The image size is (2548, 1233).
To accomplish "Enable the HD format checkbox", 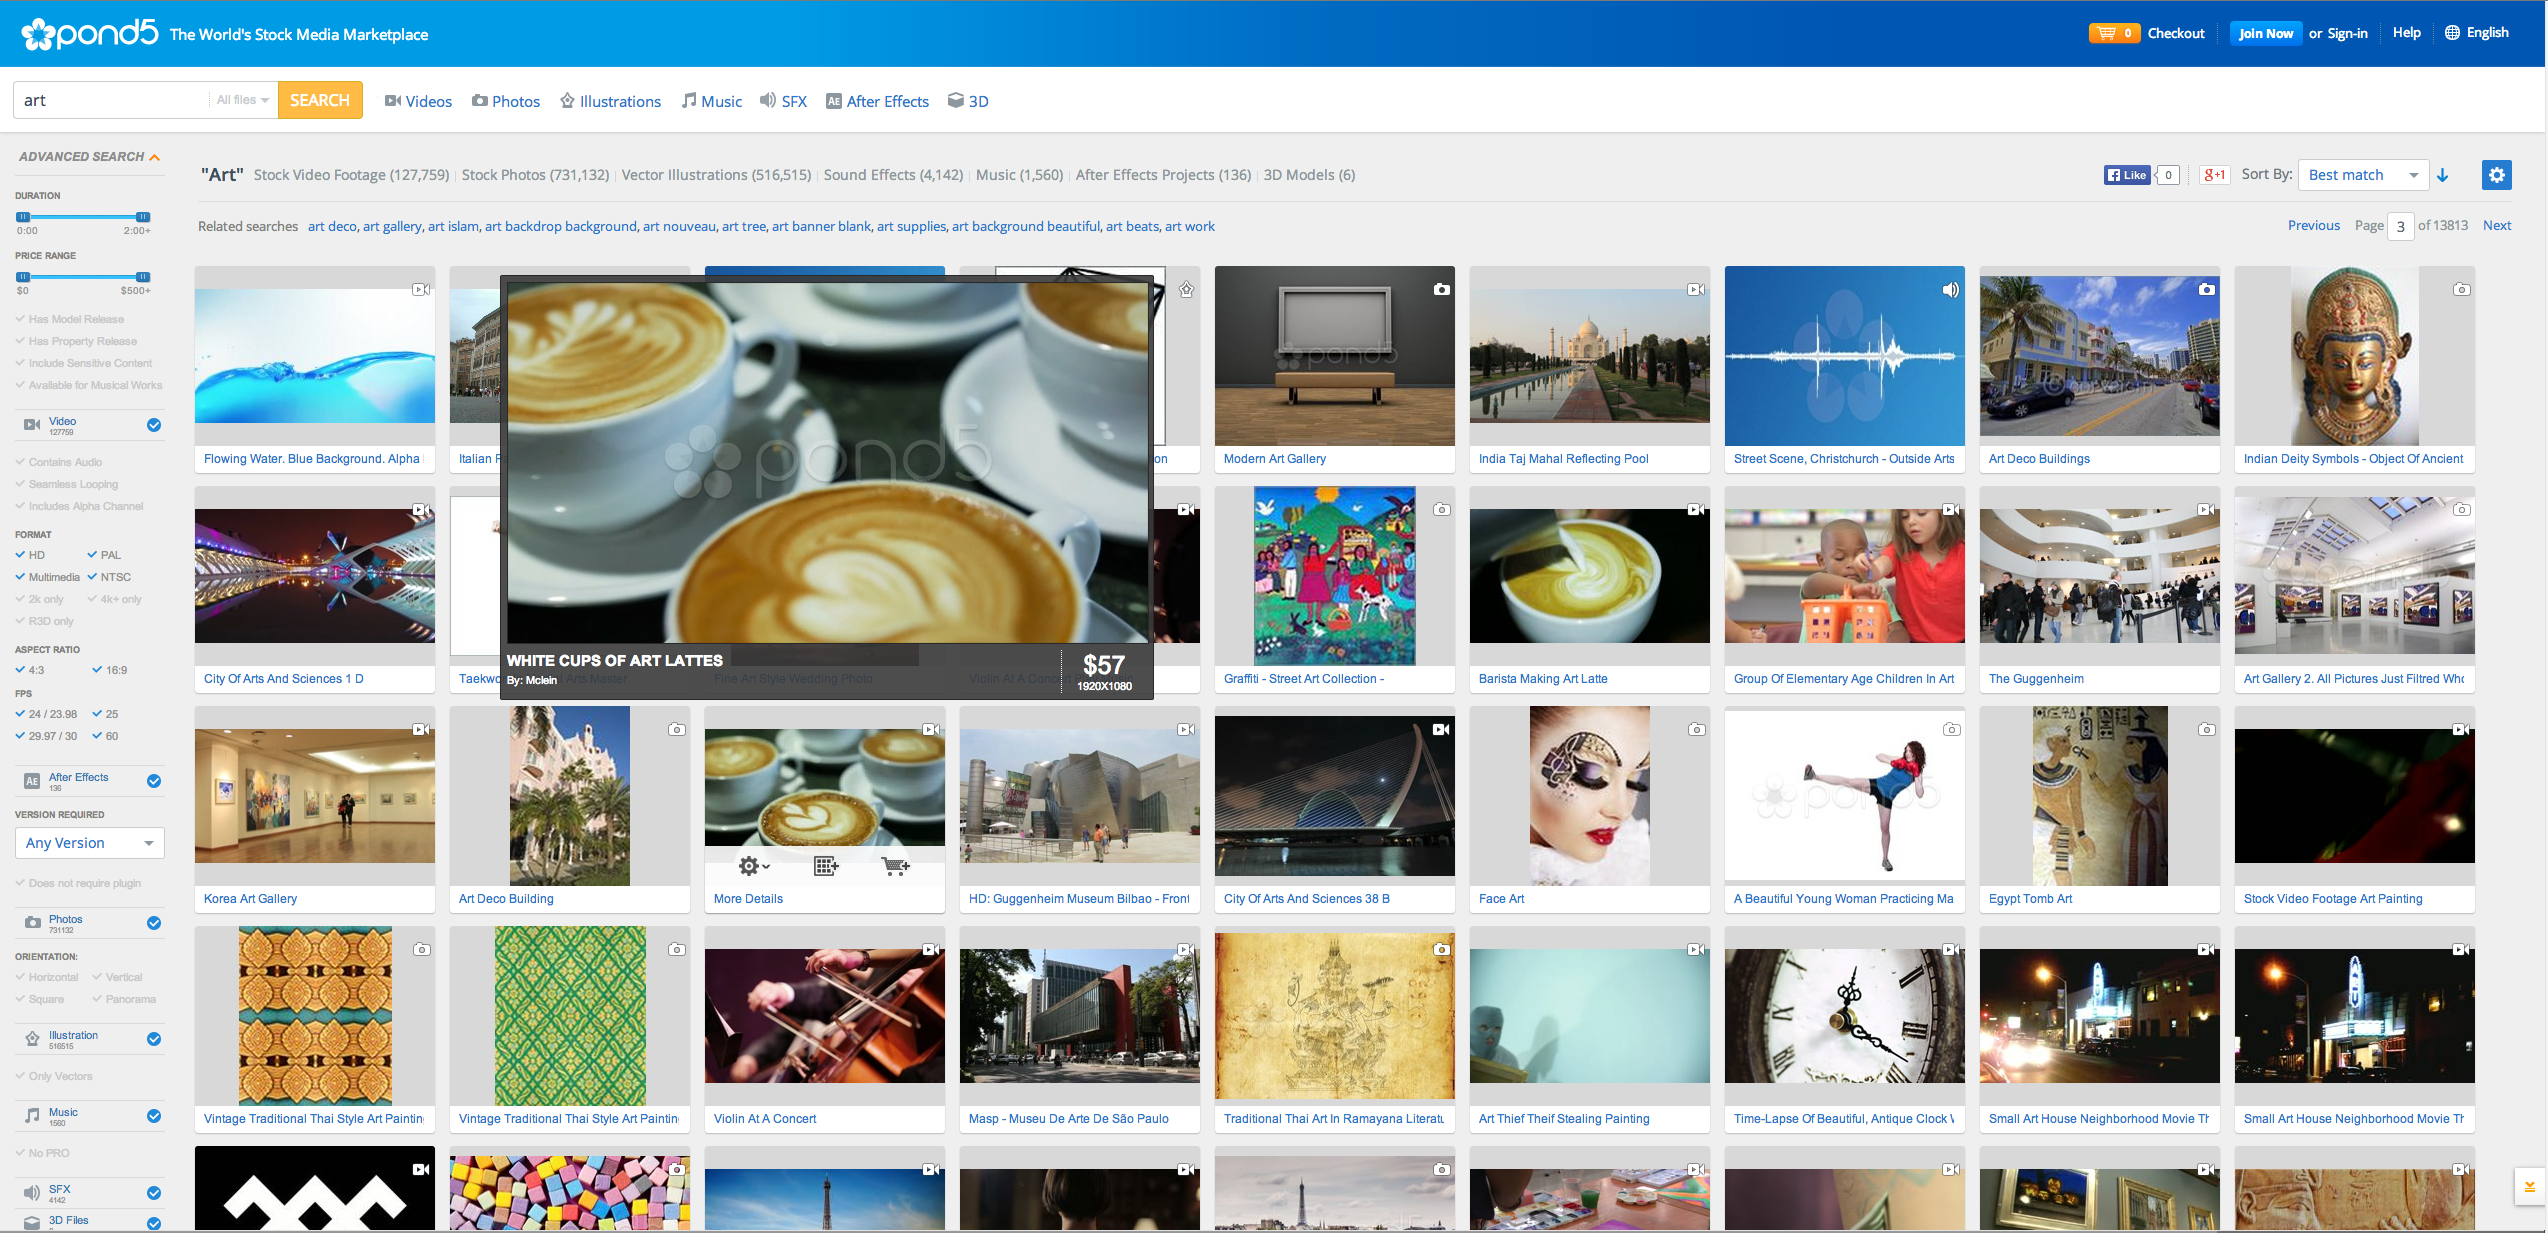I will tap(21, 555).
